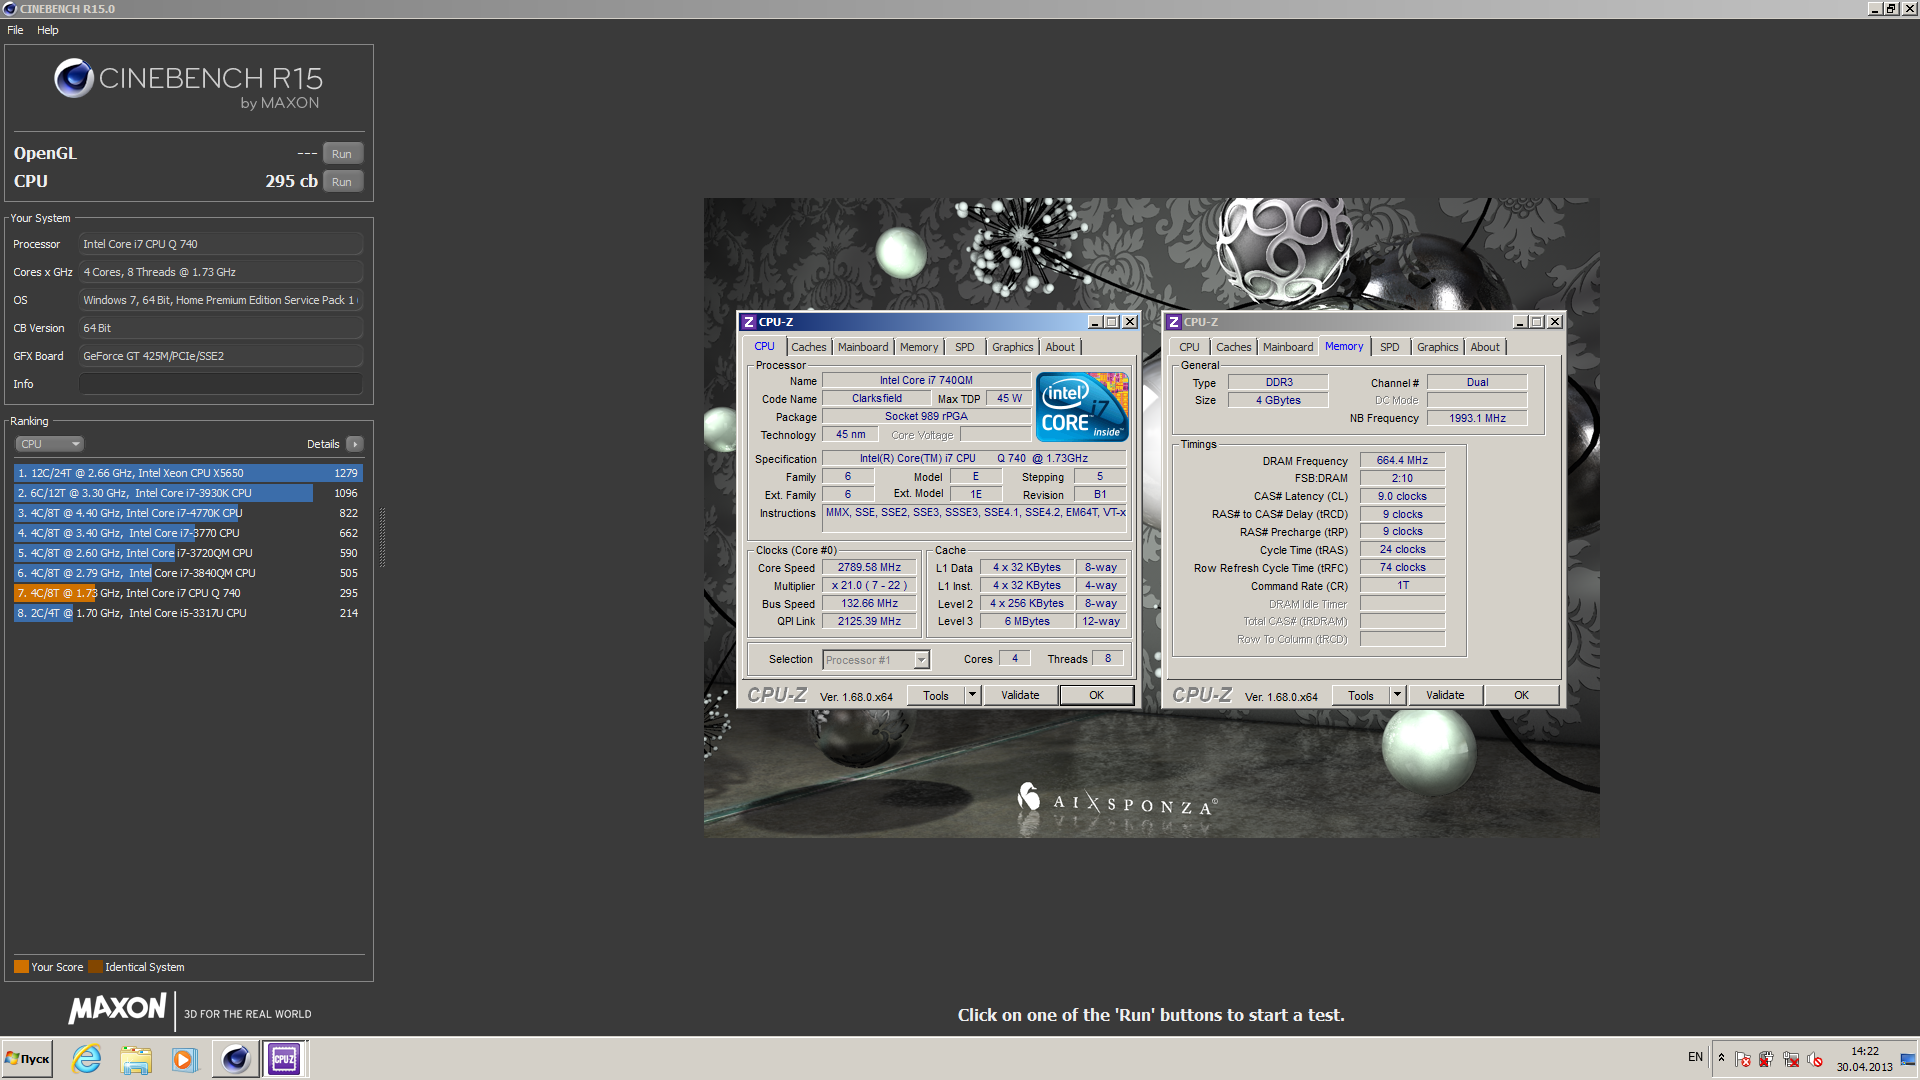Click the ranking Details arrow button
Viewport: 1920px width, 1080px height.
(x=355, y=444)
